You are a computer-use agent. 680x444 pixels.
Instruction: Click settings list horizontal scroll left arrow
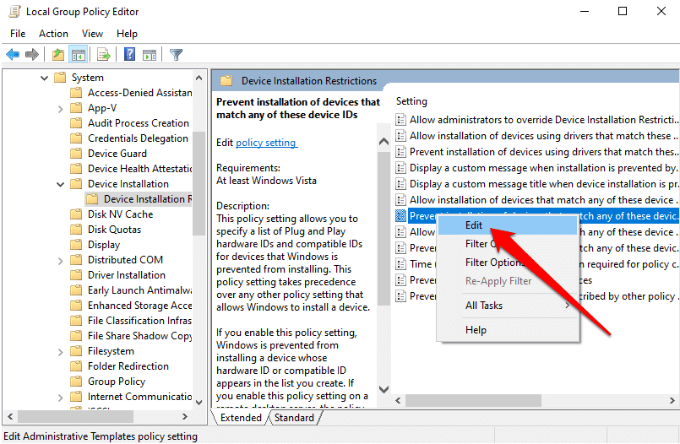pos(398,400)
